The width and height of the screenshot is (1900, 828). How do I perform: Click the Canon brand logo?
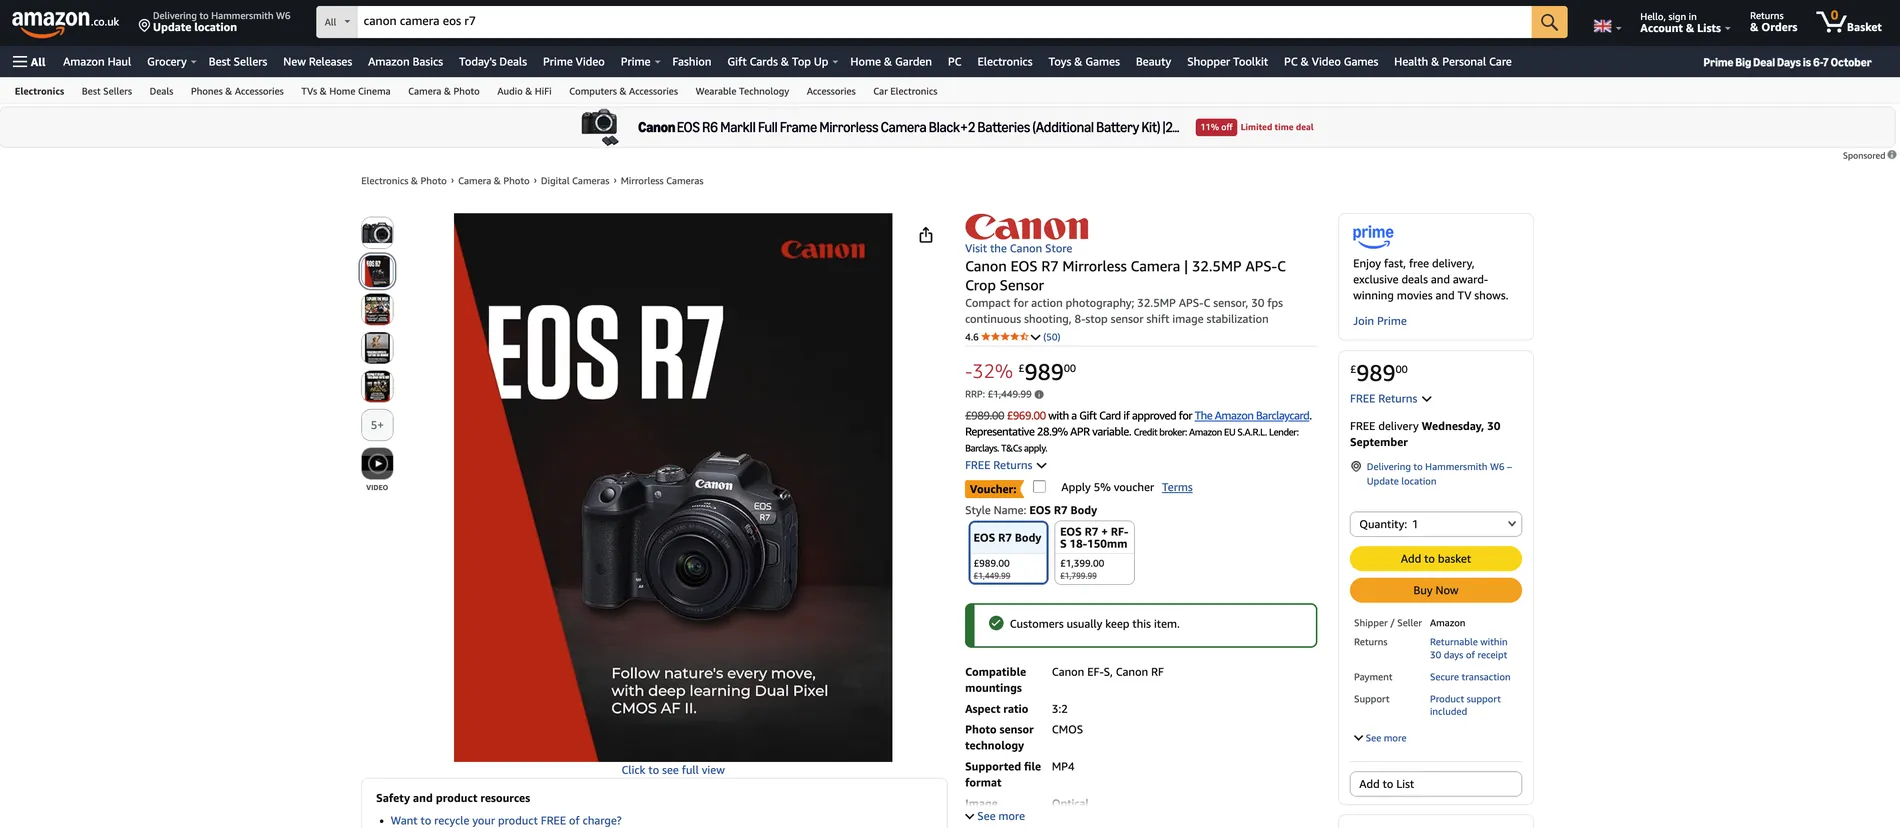1026,227
